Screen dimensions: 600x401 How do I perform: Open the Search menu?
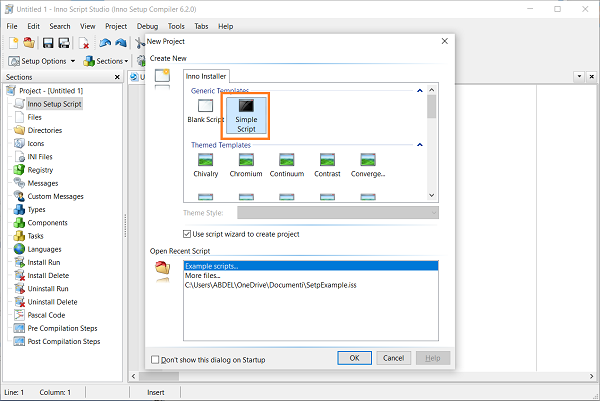pos(60,26)
